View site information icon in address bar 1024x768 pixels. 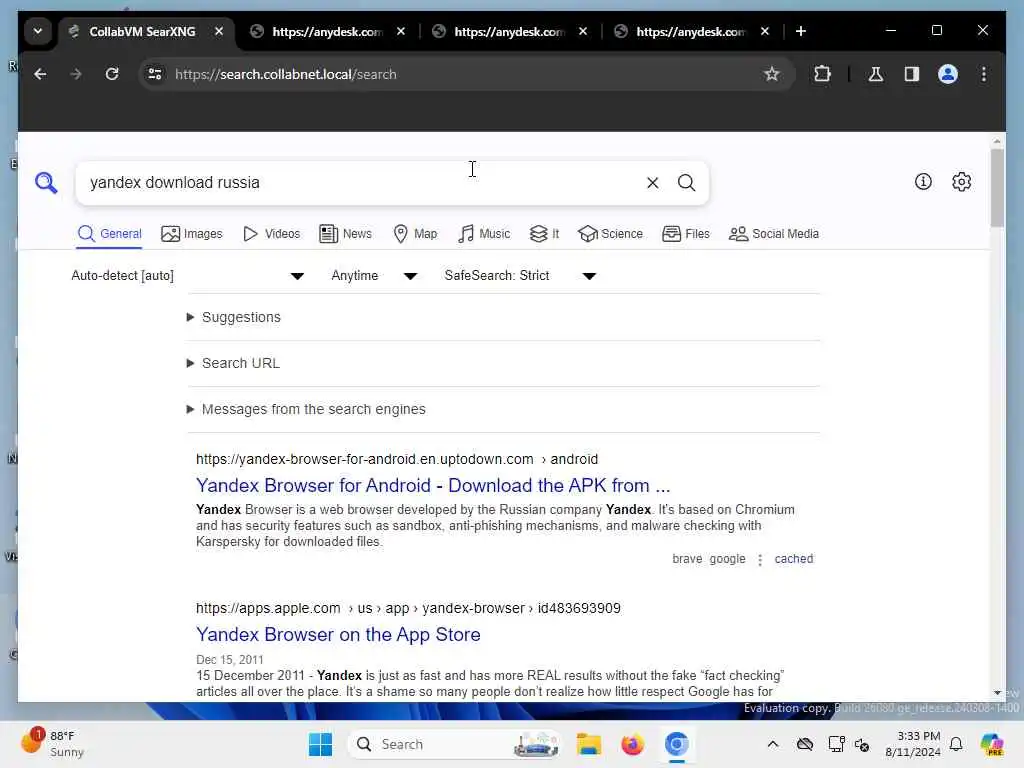(x=155, y=74)
